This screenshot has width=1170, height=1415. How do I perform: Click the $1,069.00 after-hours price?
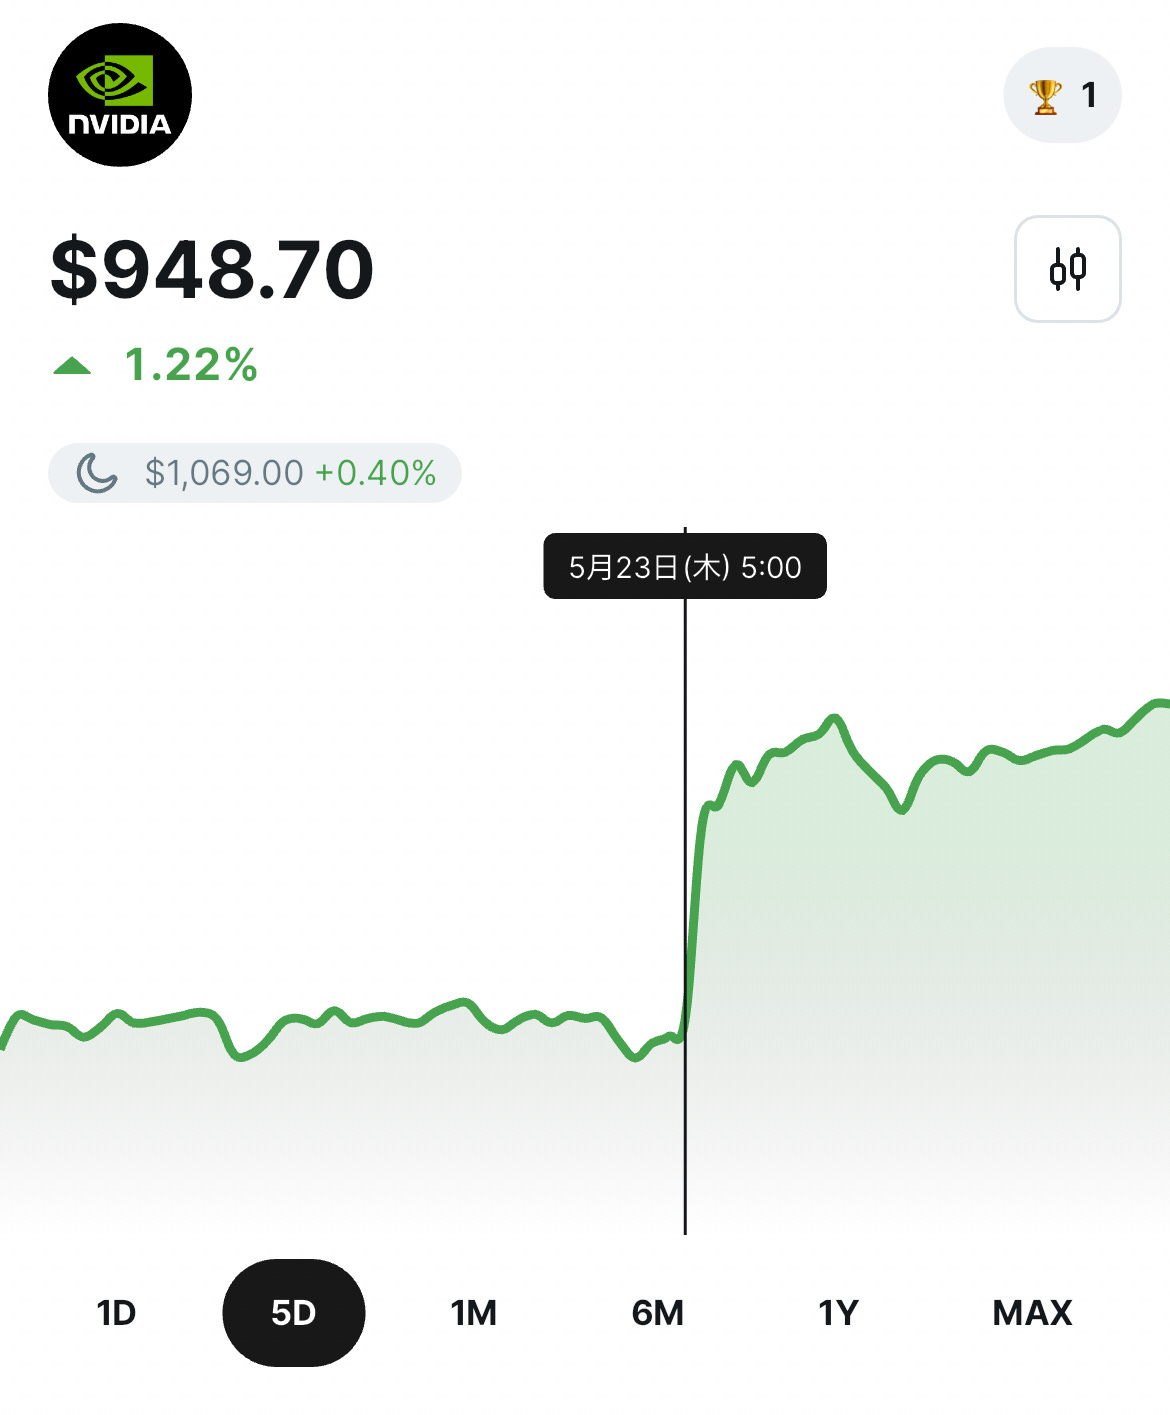click(224, 472)
